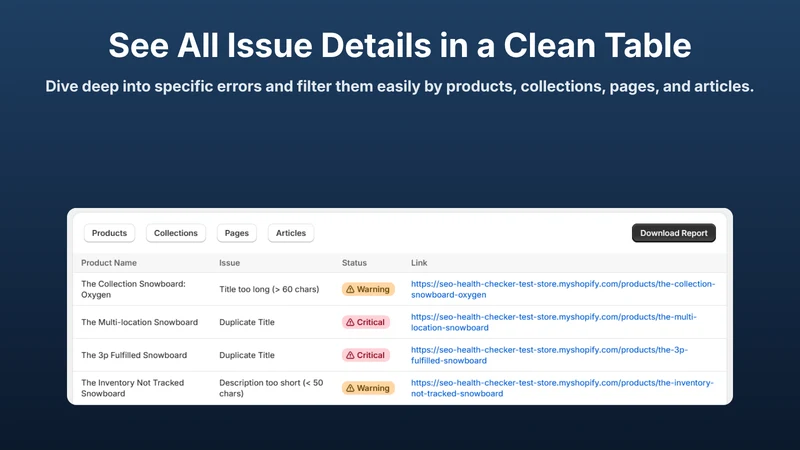Screen dimensions: 800x450
Task: Select the Products filter tab
Action: click(x=109, y=233)
